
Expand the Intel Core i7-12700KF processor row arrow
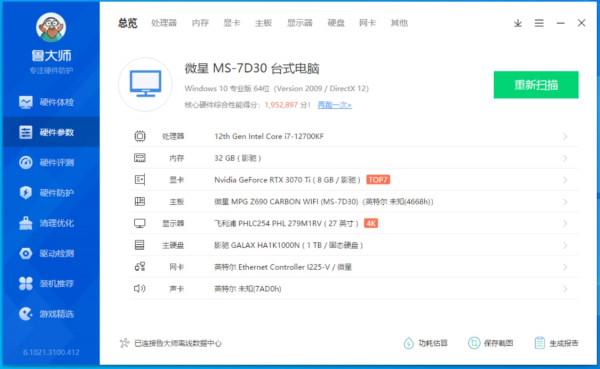coord(565,136)
